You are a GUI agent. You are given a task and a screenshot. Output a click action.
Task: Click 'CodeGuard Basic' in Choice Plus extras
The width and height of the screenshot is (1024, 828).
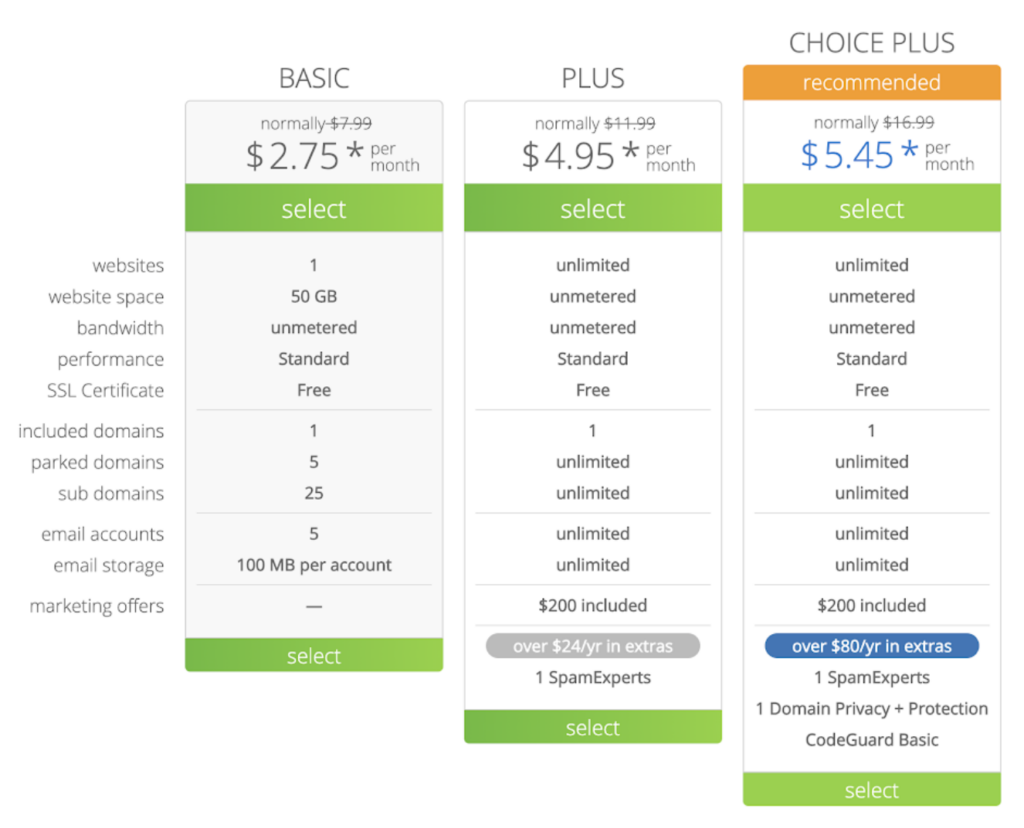click(871, 740)
